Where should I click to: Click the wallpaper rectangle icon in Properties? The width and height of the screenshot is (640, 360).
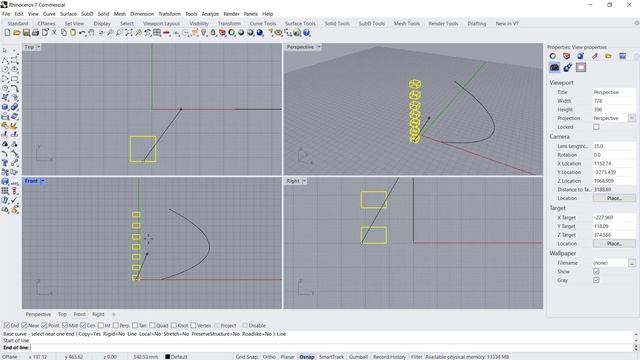[581, 67]
